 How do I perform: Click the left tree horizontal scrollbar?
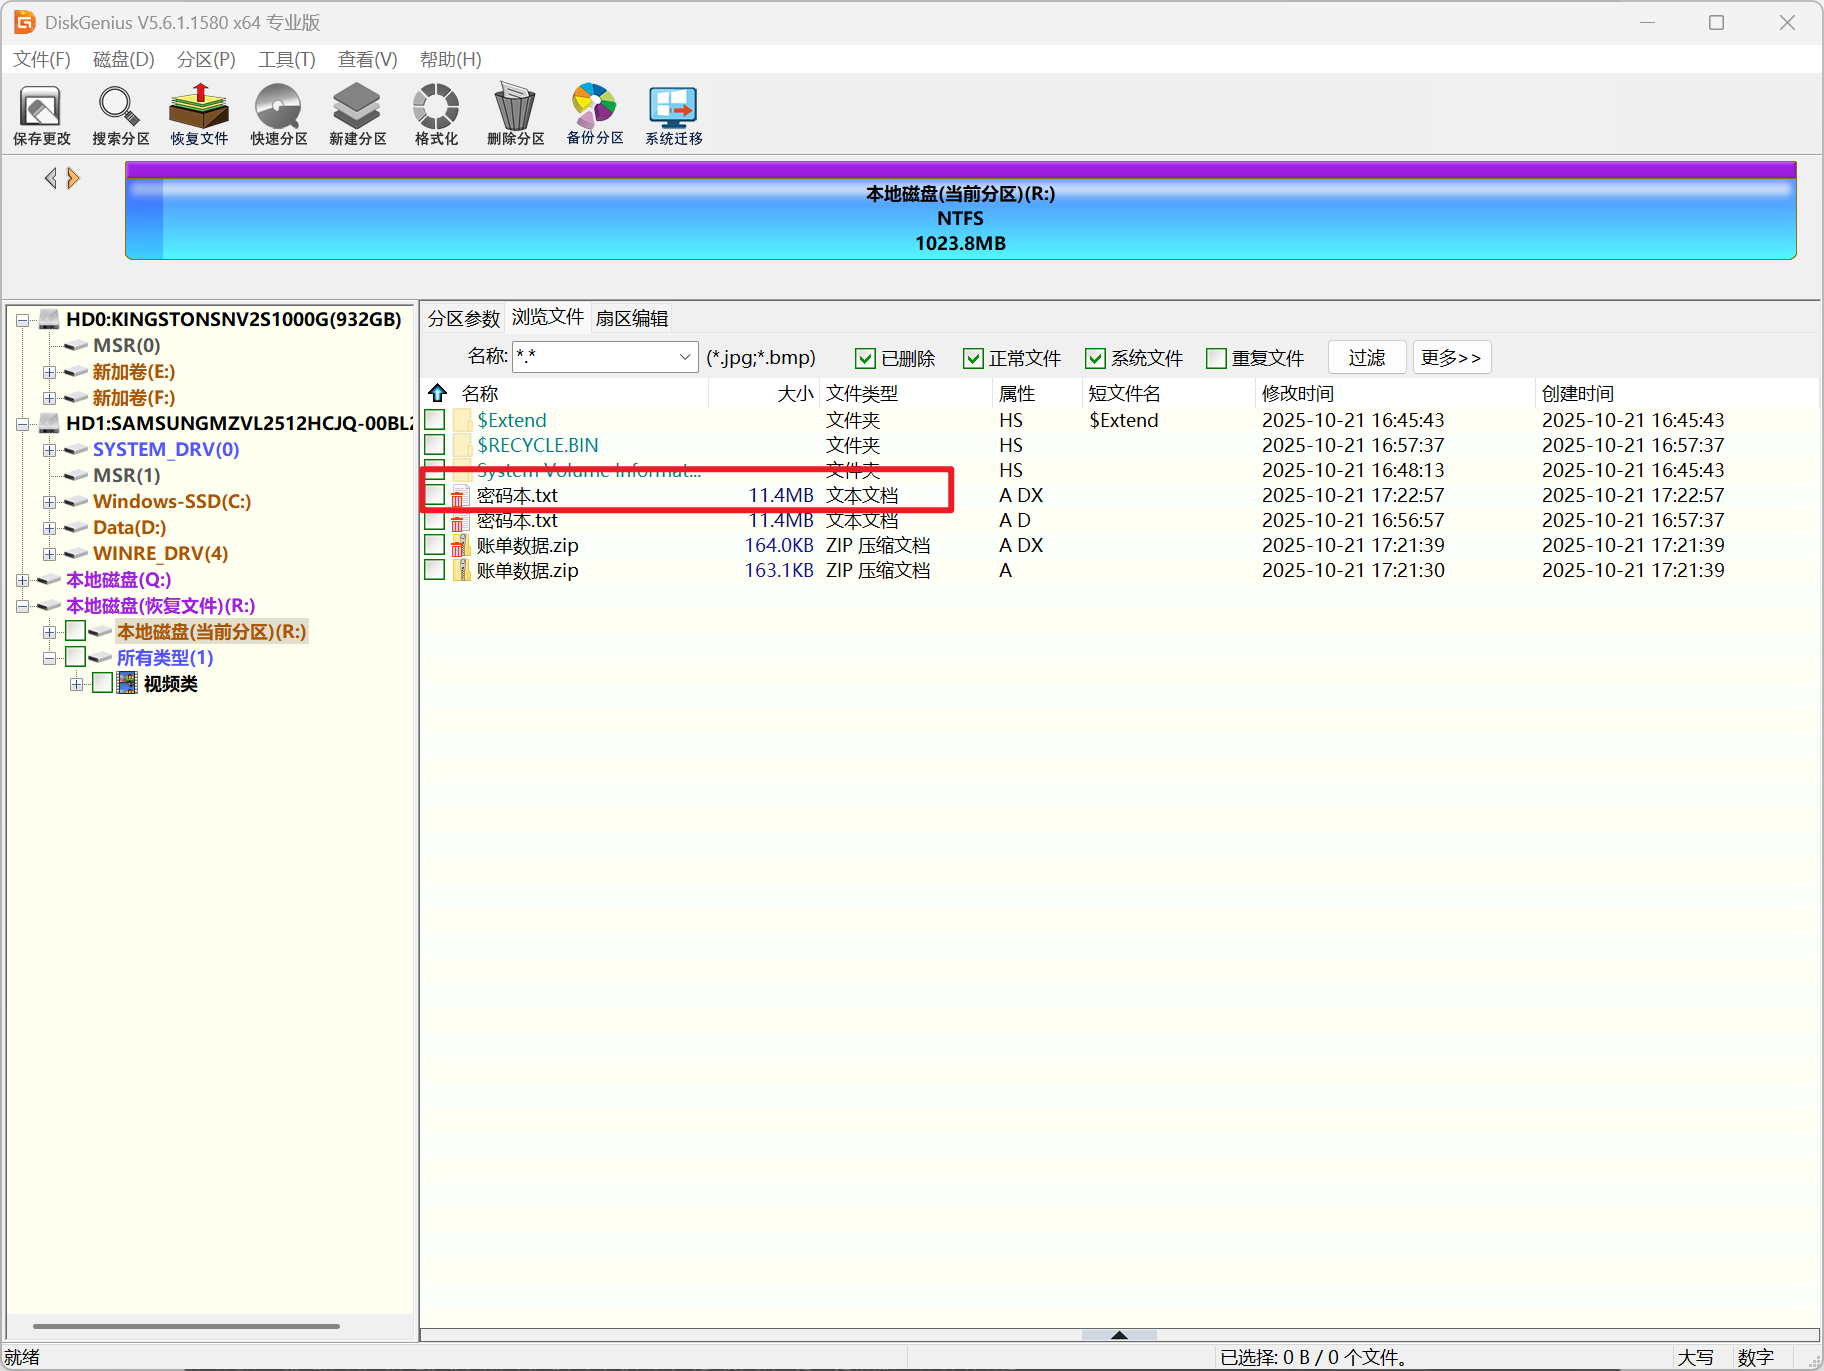[x=186, y=1326]
